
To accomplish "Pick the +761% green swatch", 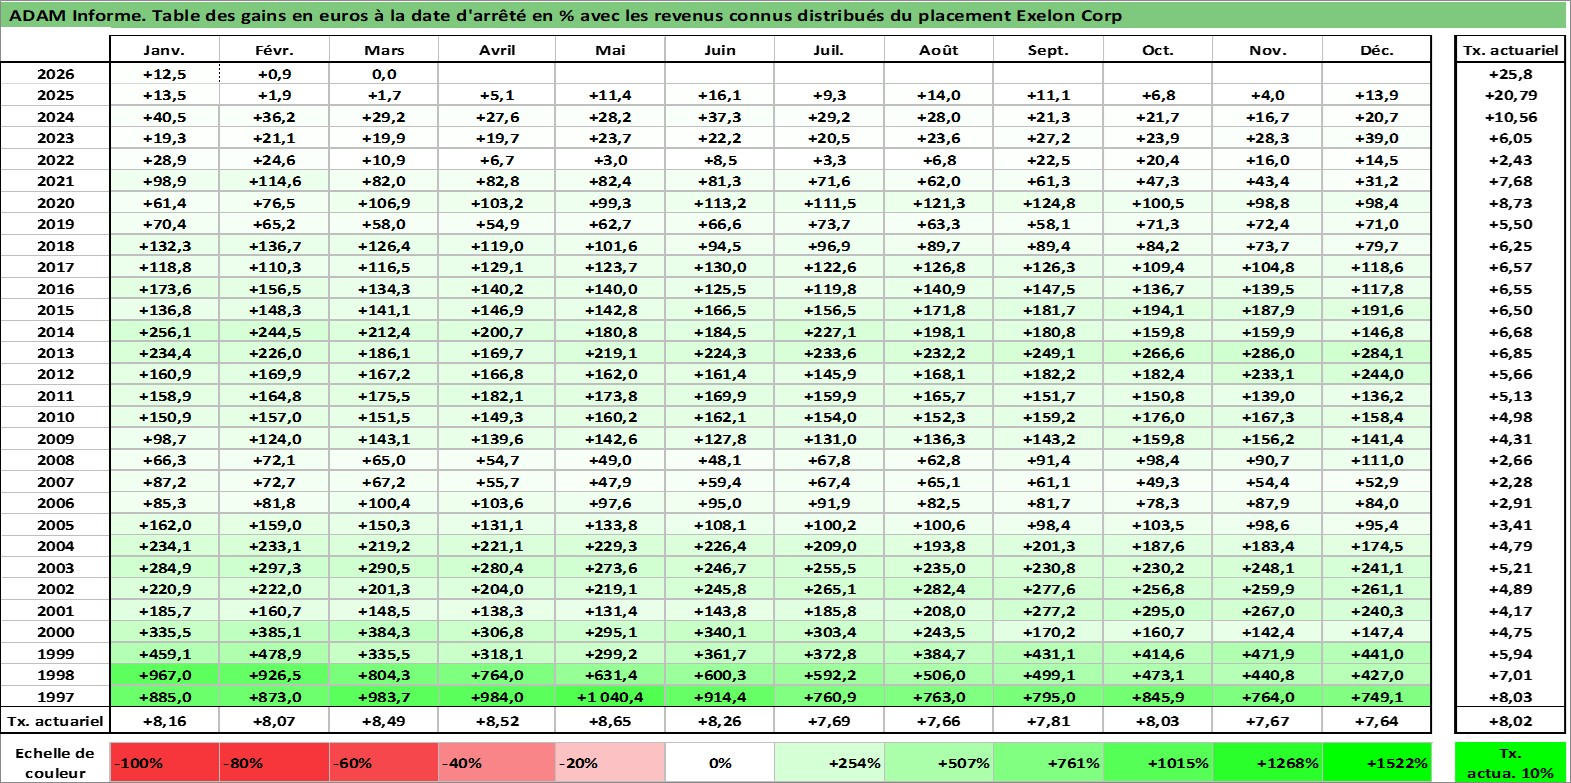I will [x=1049, y=762].
